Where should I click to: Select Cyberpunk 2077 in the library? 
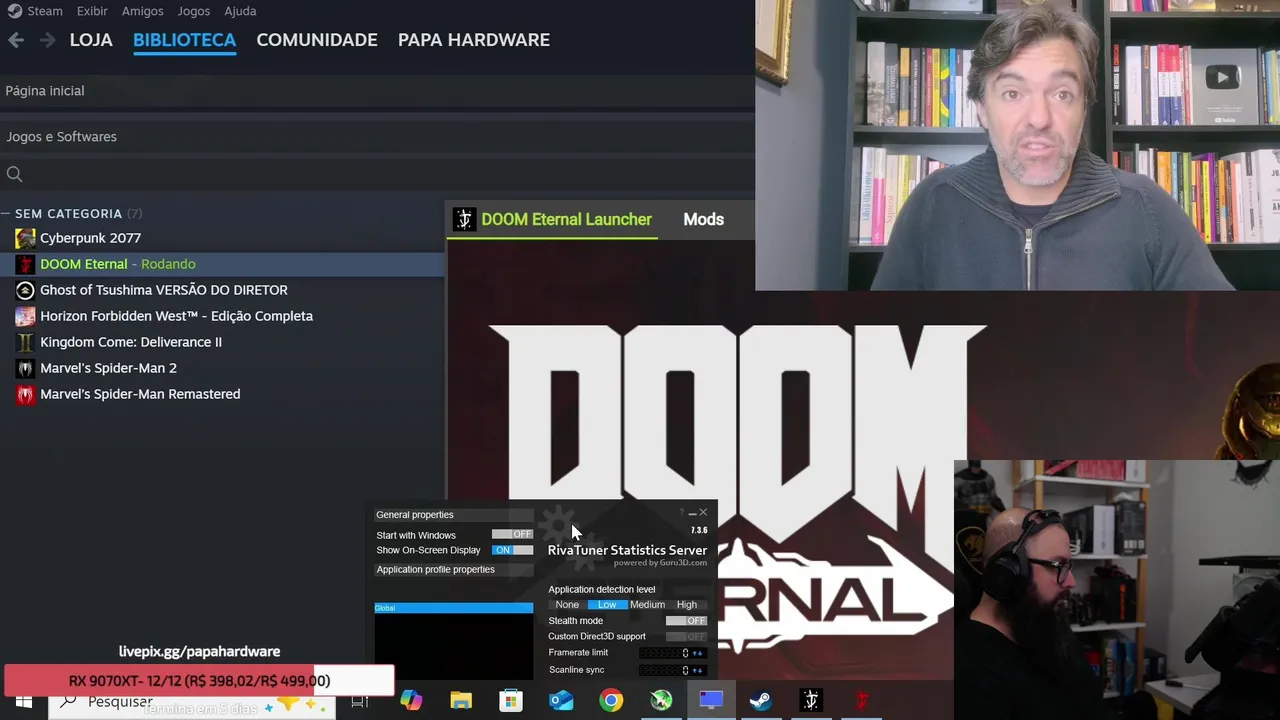90,238
